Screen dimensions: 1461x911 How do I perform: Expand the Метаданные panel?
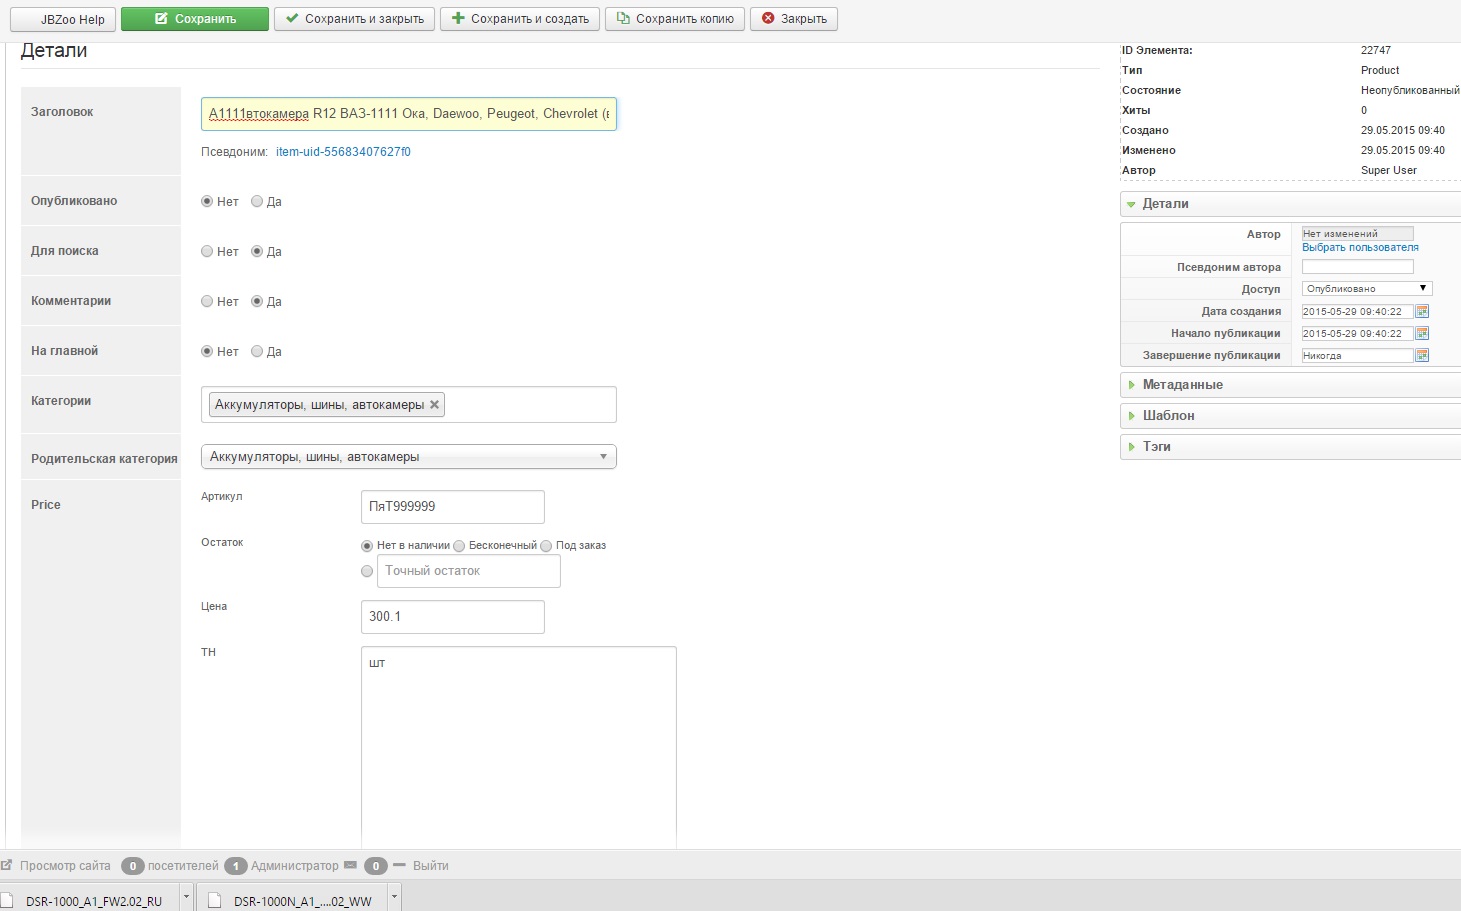[1183, 385]
